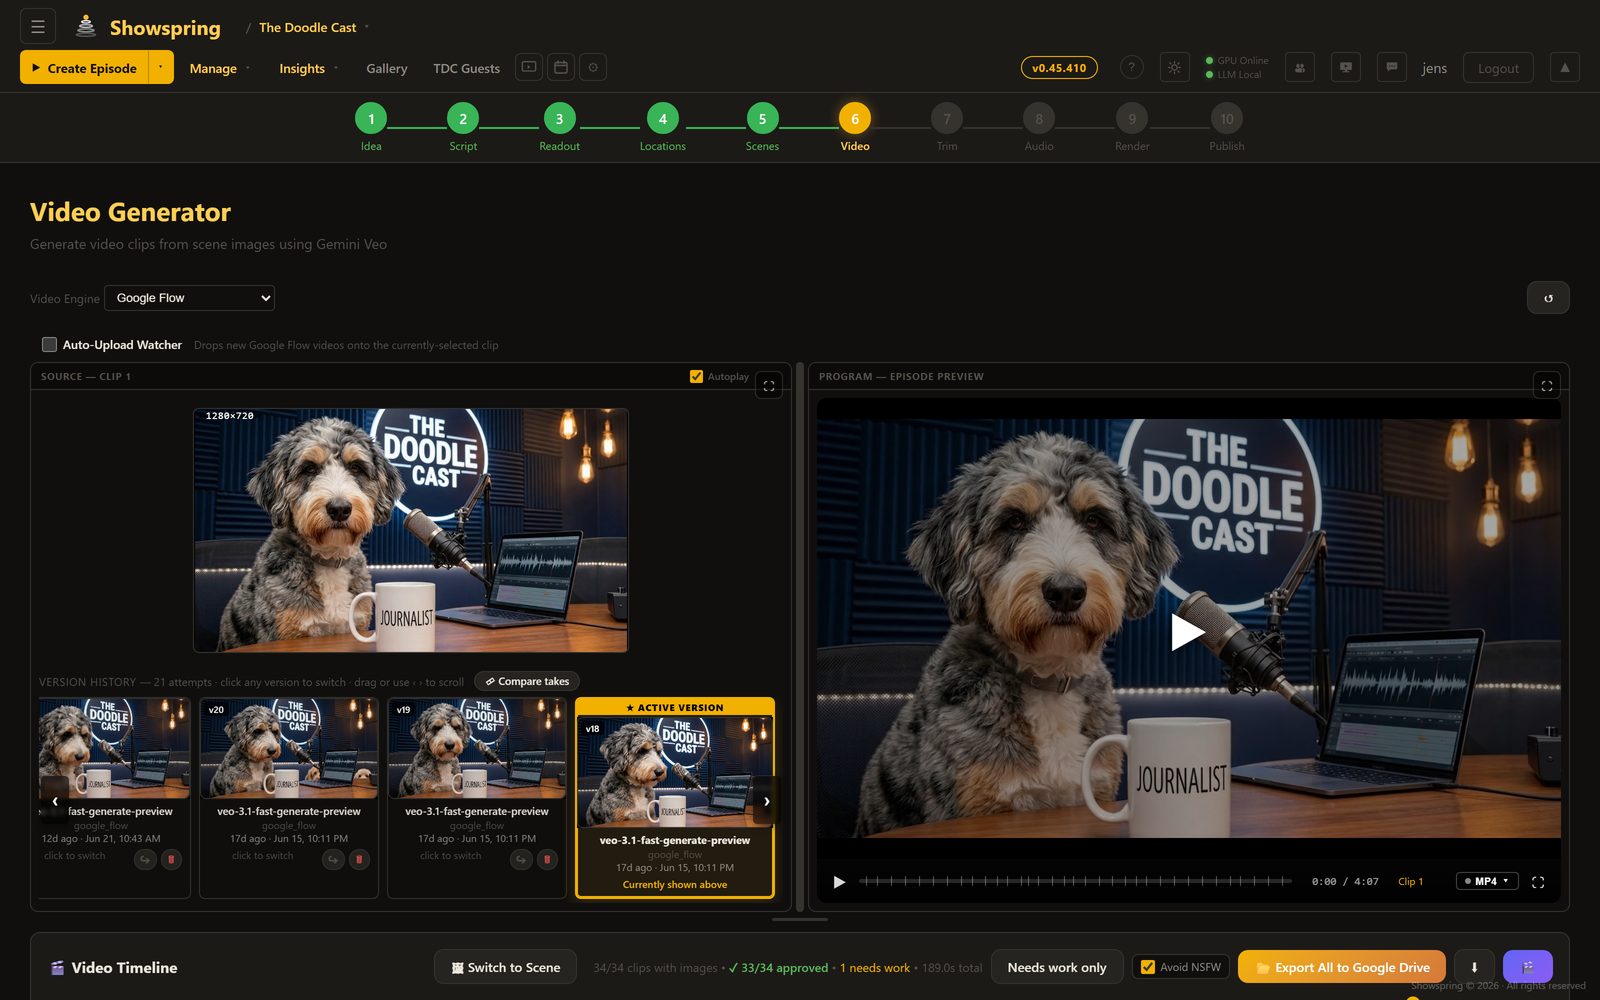The width and height of the screenshot is (1600, 1000).
Task: Click the episode preview timeline scrubber
Action: tap(1076, 881)
